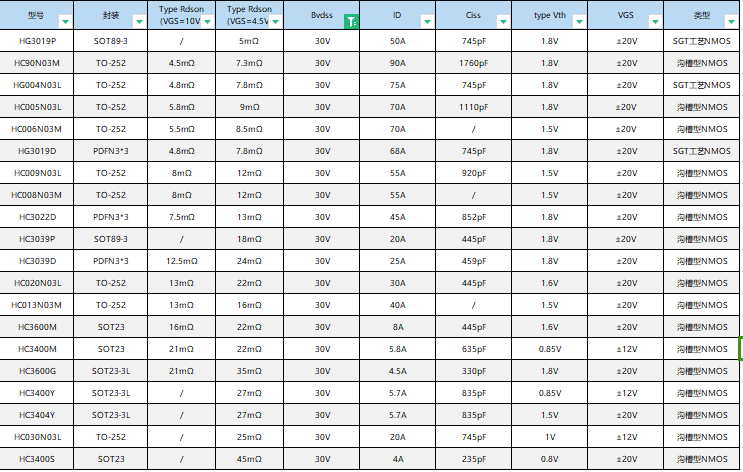Click the active Bvdss filter icon

[x=351, y=21]
